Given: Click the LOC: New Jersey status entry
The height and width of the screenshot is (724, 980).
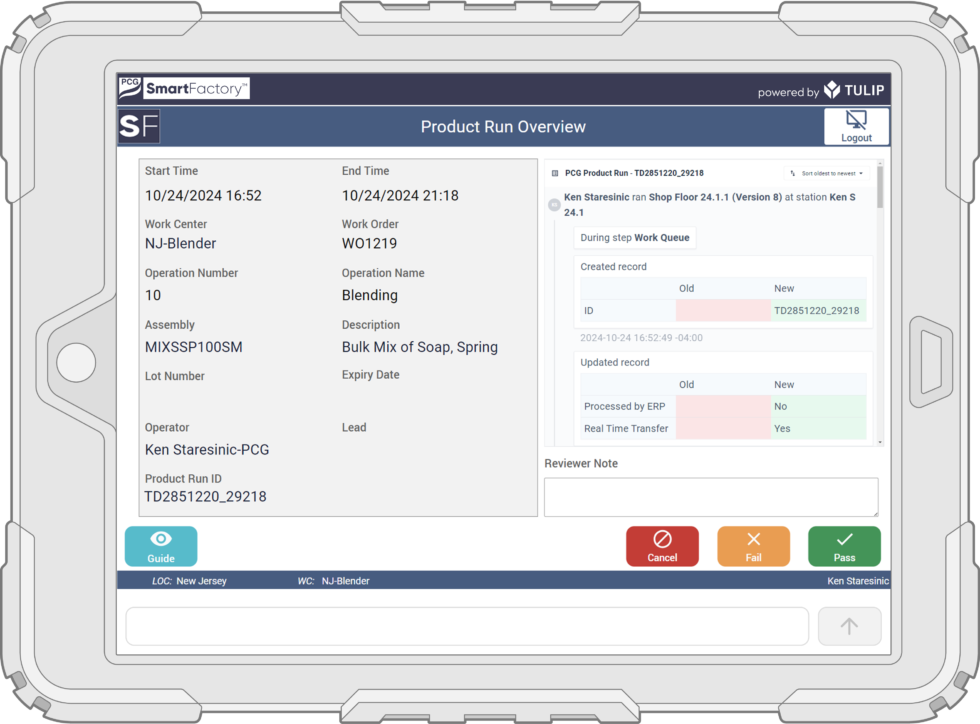Looking at the screenshot, I should click(x=189, y=581).
